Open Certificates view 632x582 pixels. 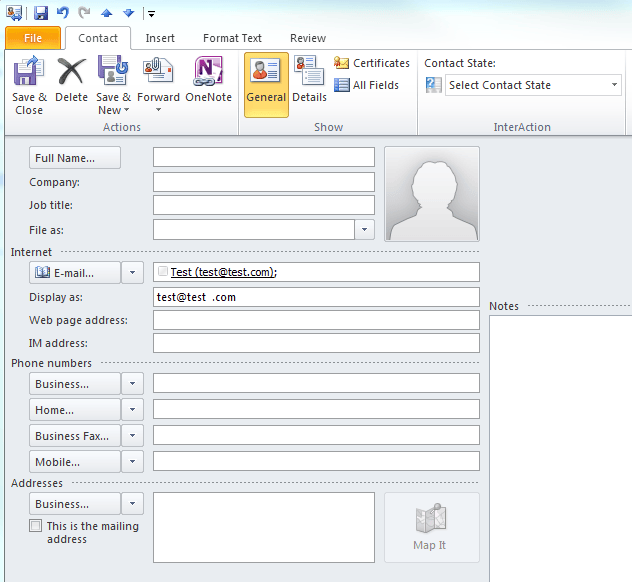372,63
